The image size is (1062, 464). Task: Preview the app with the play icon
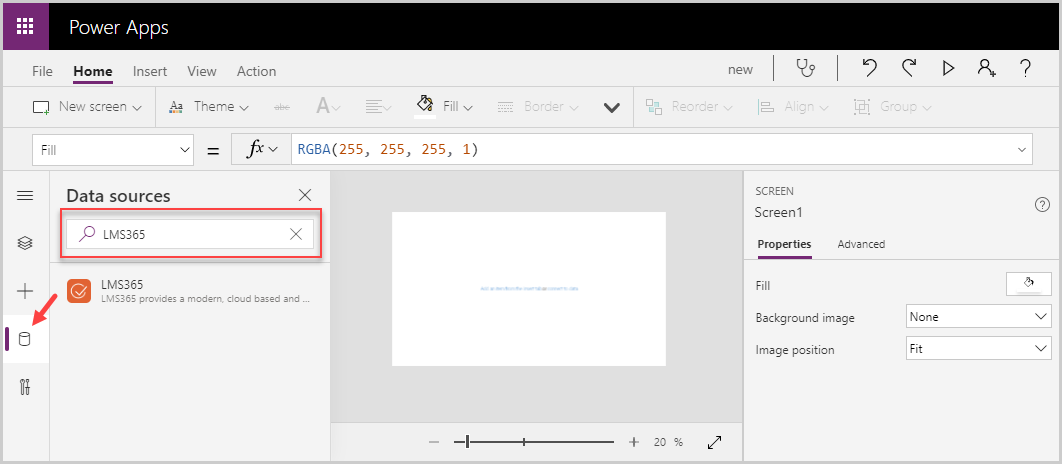pyautogui.click(x=948, y=68)
